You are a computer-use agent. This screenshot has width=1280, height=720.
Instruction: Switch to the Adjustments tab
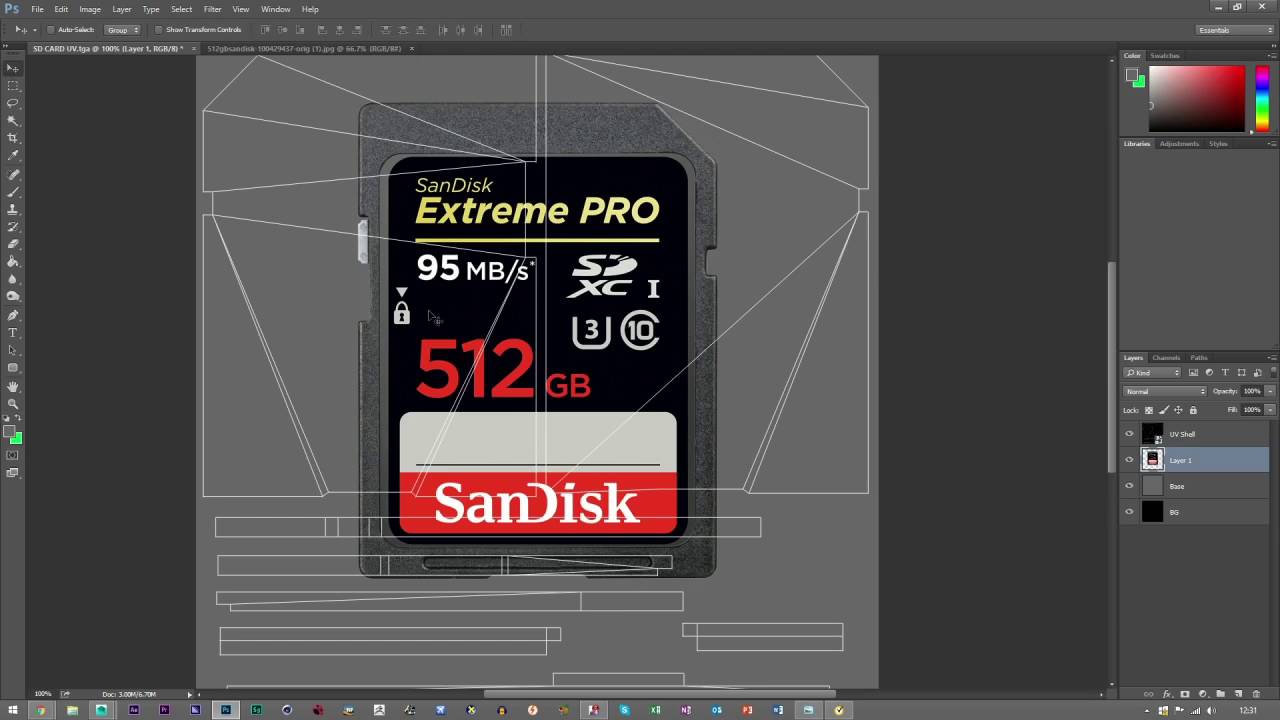1179,144
